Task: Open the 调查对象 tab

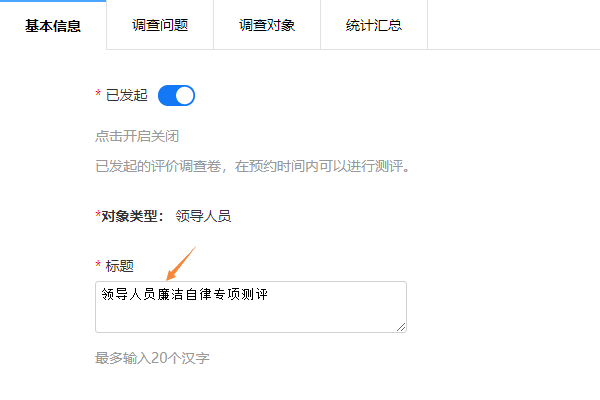Action: (267, 25)
